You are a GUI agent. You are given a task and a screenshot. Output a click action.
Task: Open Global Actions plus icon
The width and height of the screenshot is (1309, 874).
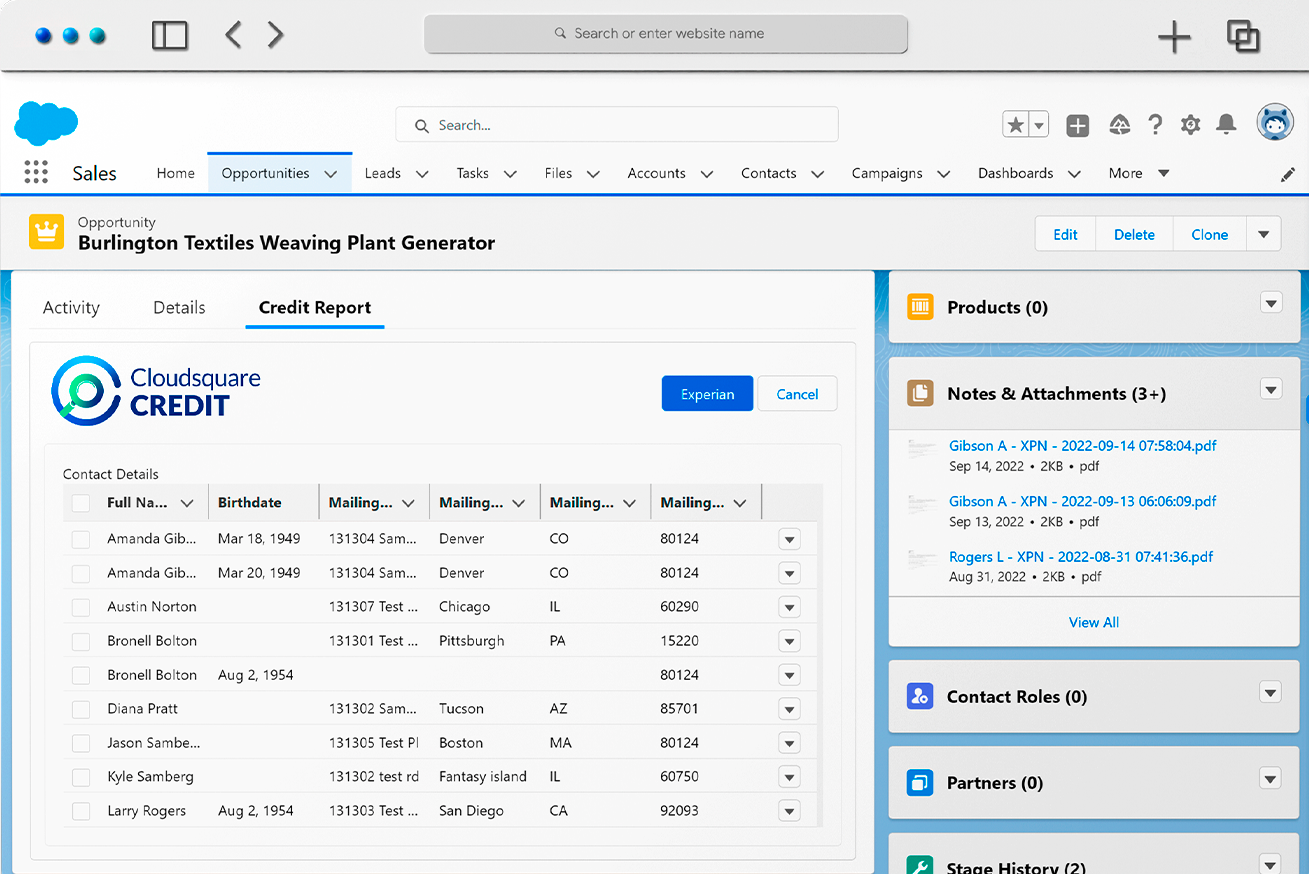click(1077, 124)
